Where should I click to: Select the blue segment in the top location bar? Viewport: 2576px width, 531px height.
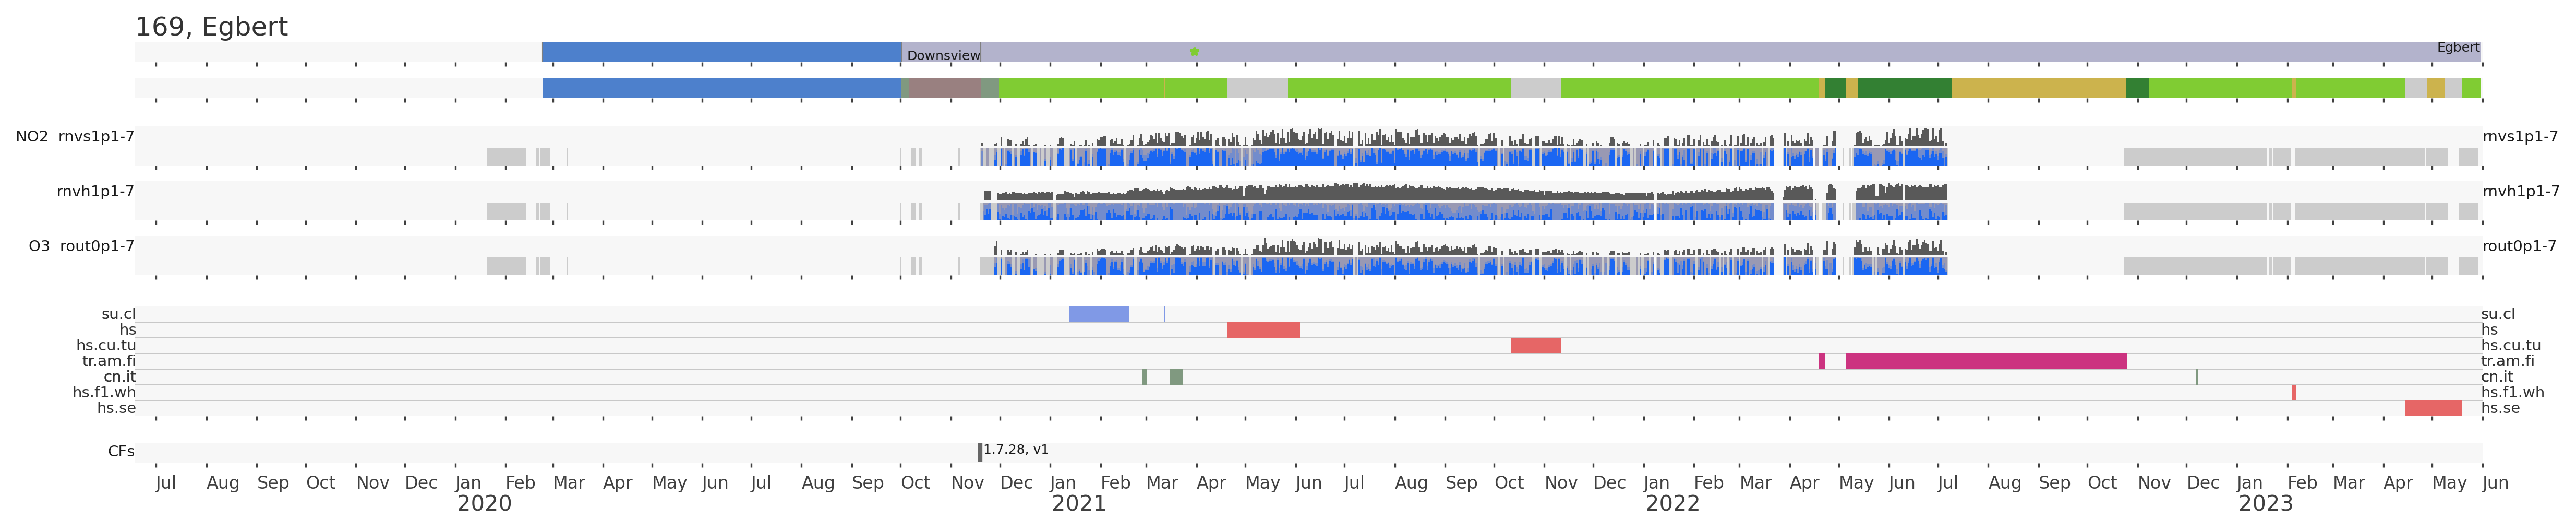click(x=721, y=52)
